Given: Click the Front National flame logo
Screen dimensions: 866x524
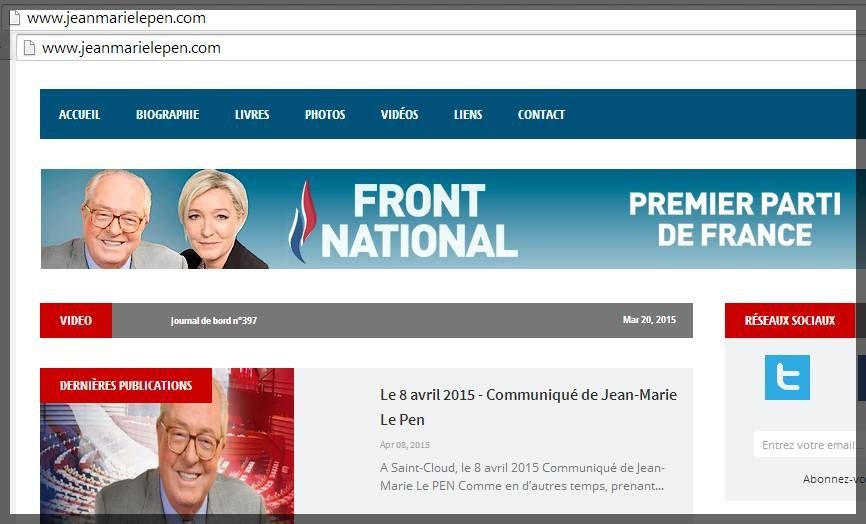Looking at the screenshot, I should point(303,221).
